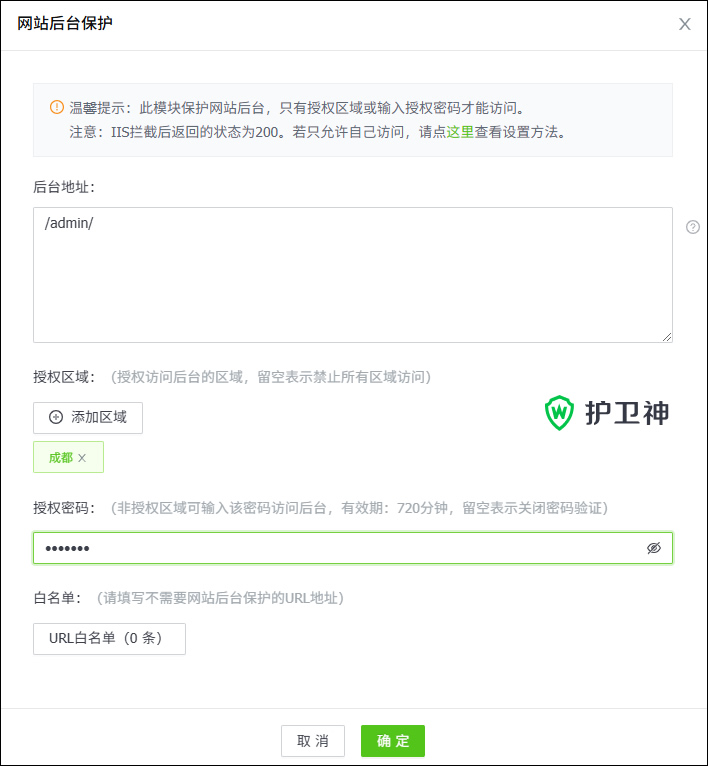Click the 授权区域 label
The height and width of the screenshot is (766, 708).
click(x=64, y=377)
